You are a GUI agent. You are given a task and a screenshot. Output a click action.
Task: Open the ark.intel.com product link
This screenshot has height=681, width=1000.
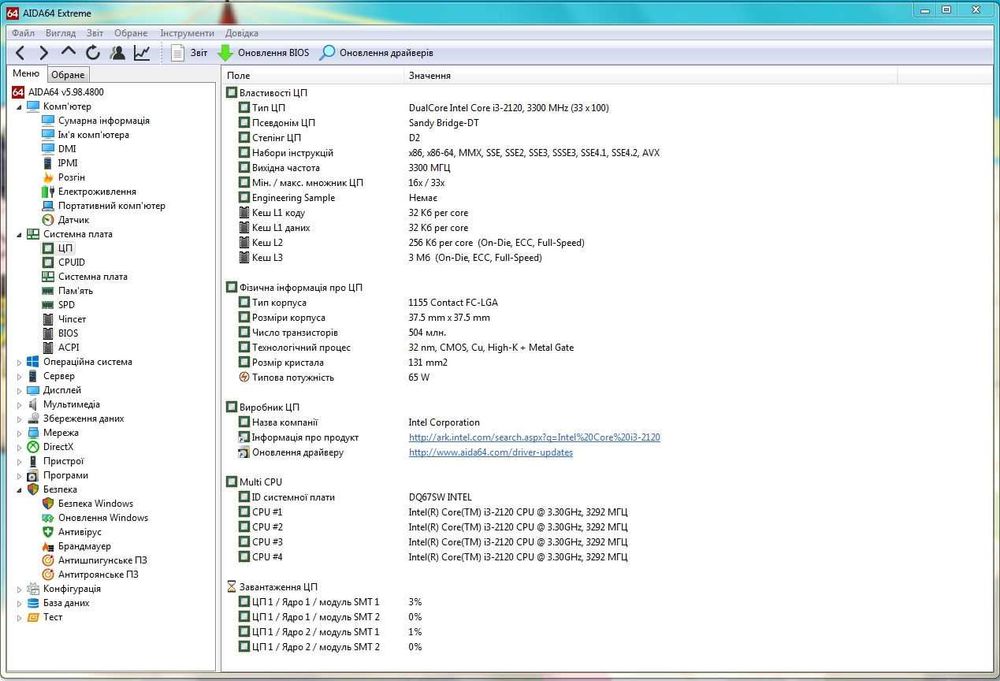point(534,437)
